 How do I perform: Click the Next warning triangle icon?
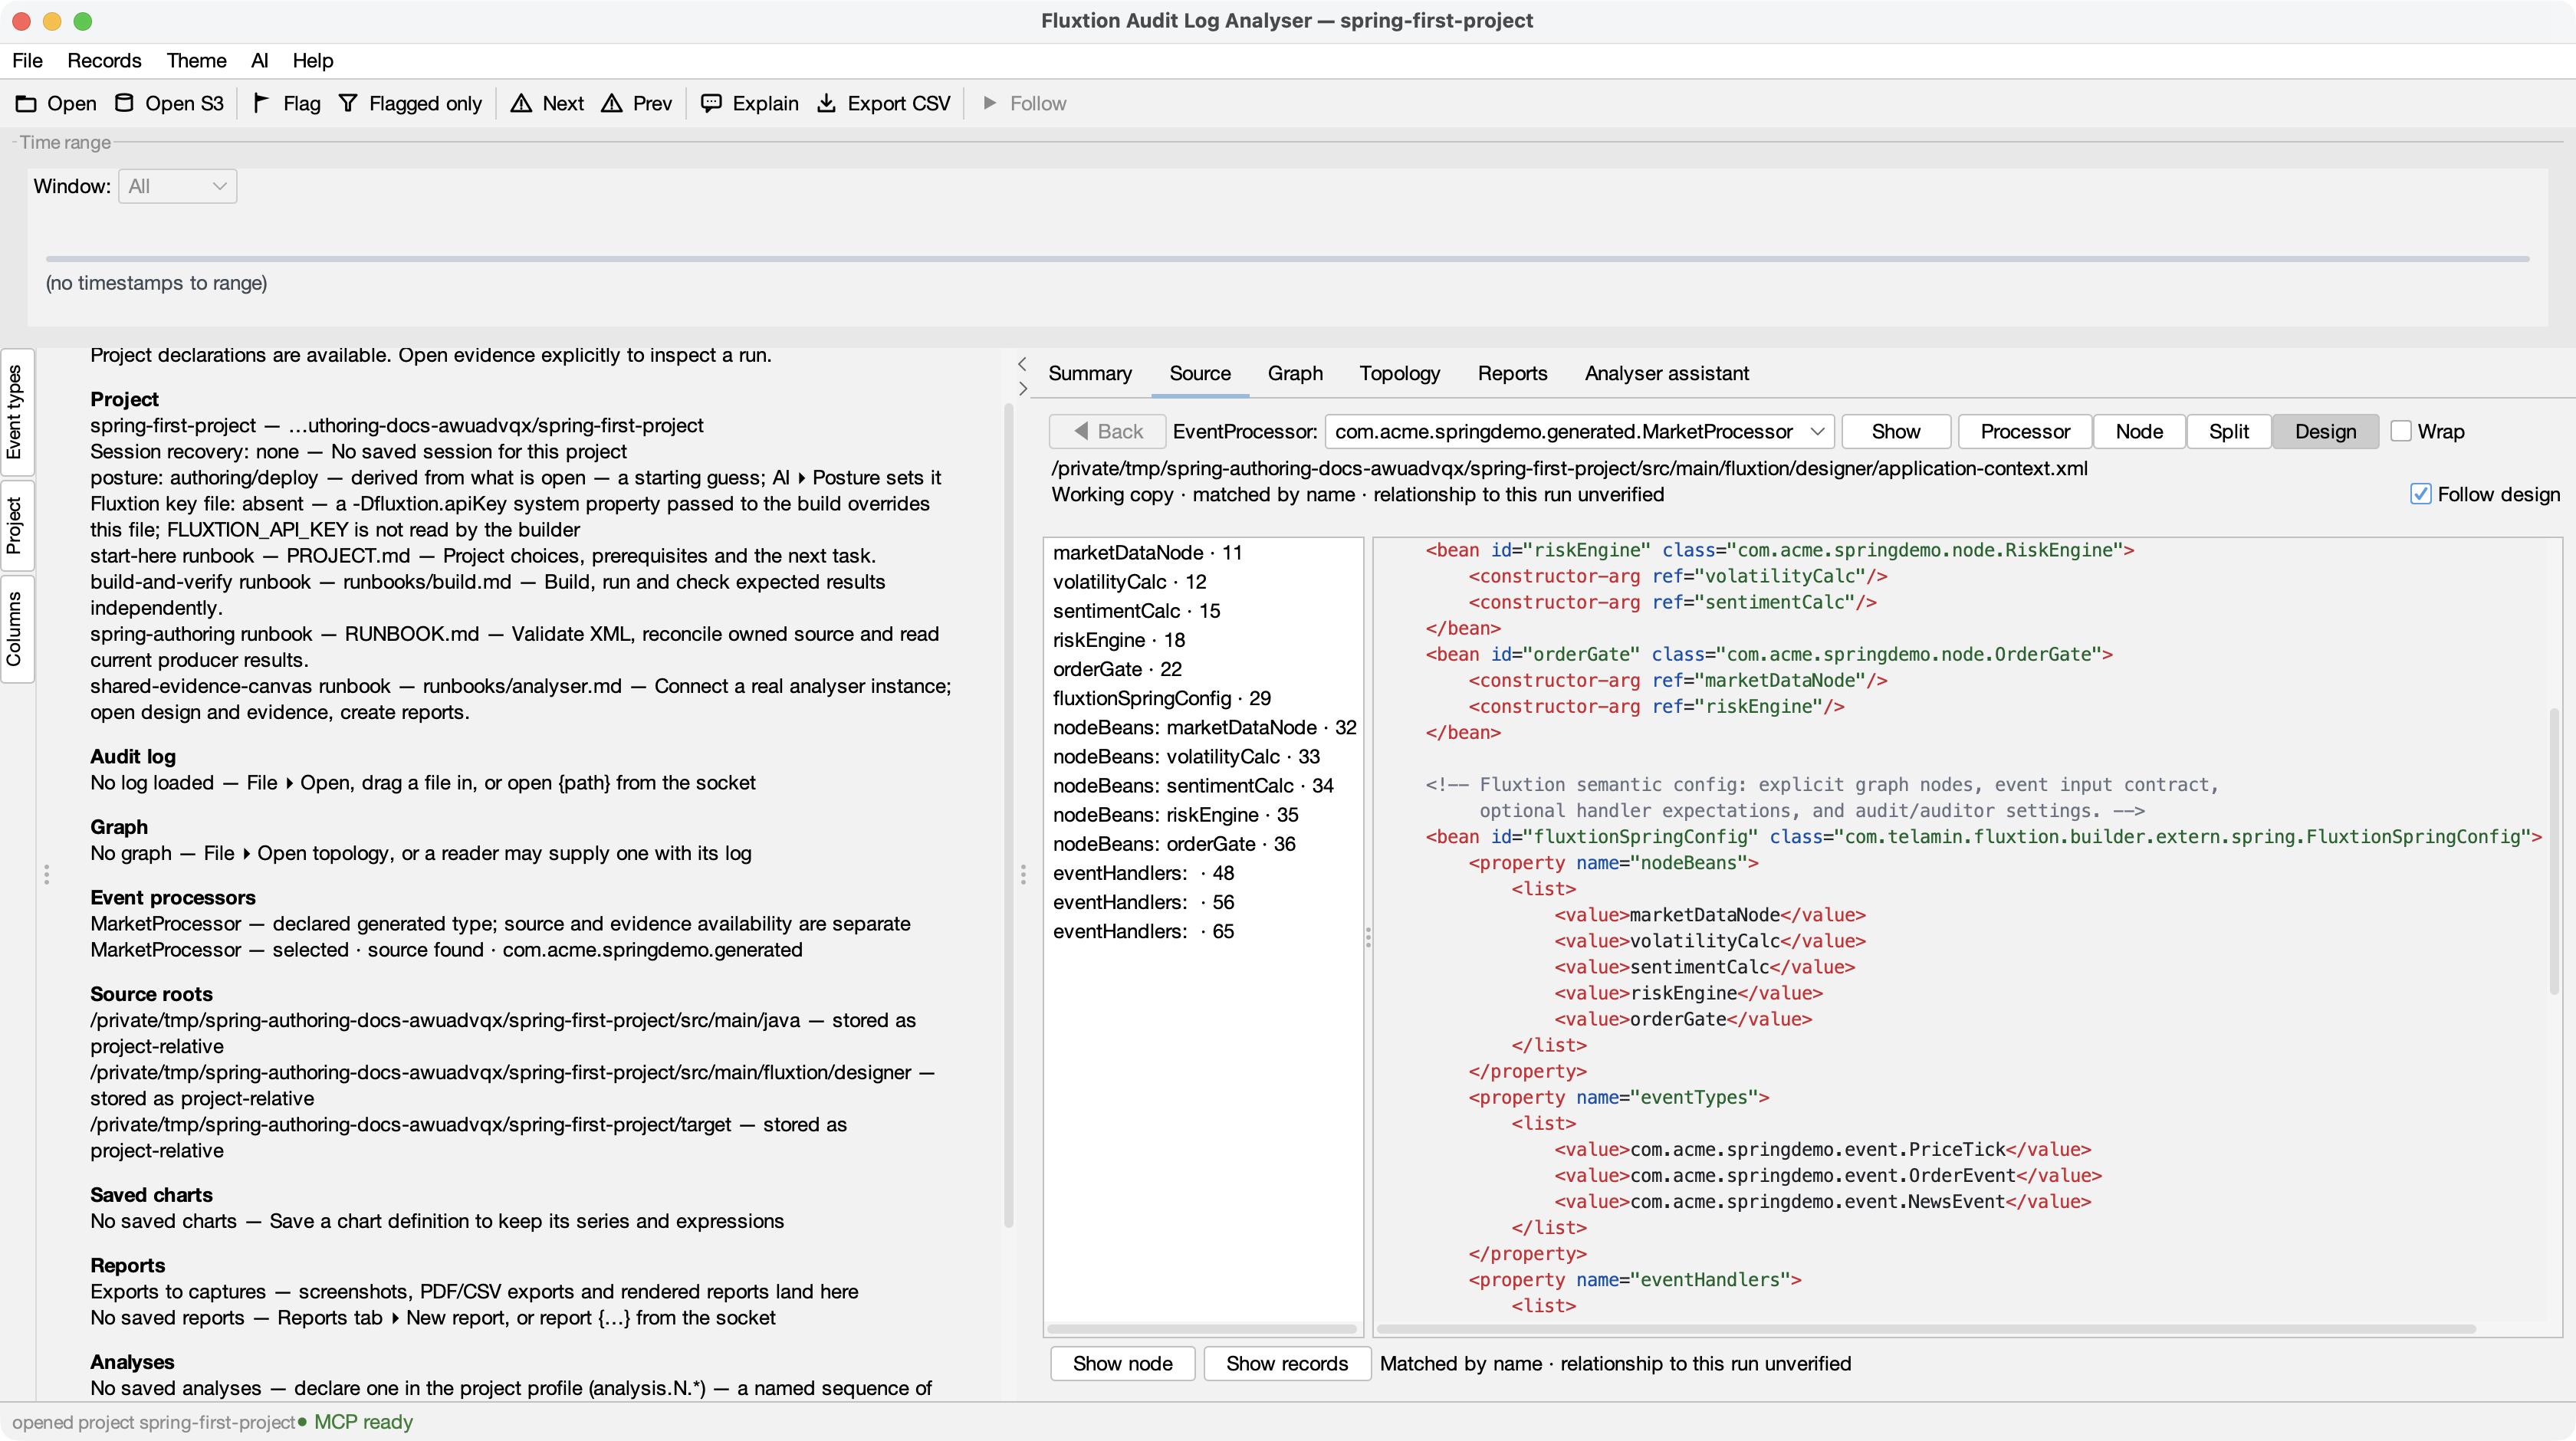521,103
